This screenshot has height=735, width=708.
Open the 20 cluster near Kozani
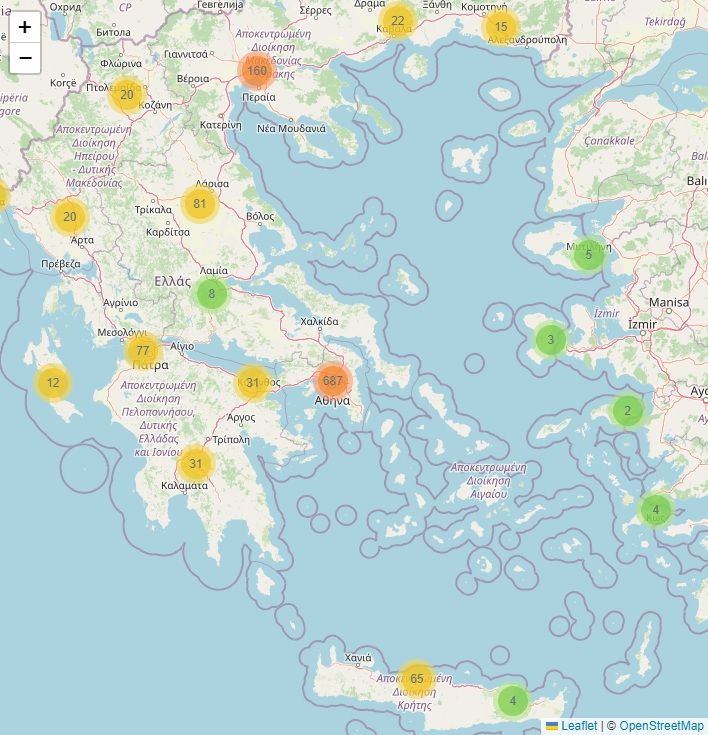point(127,95)
